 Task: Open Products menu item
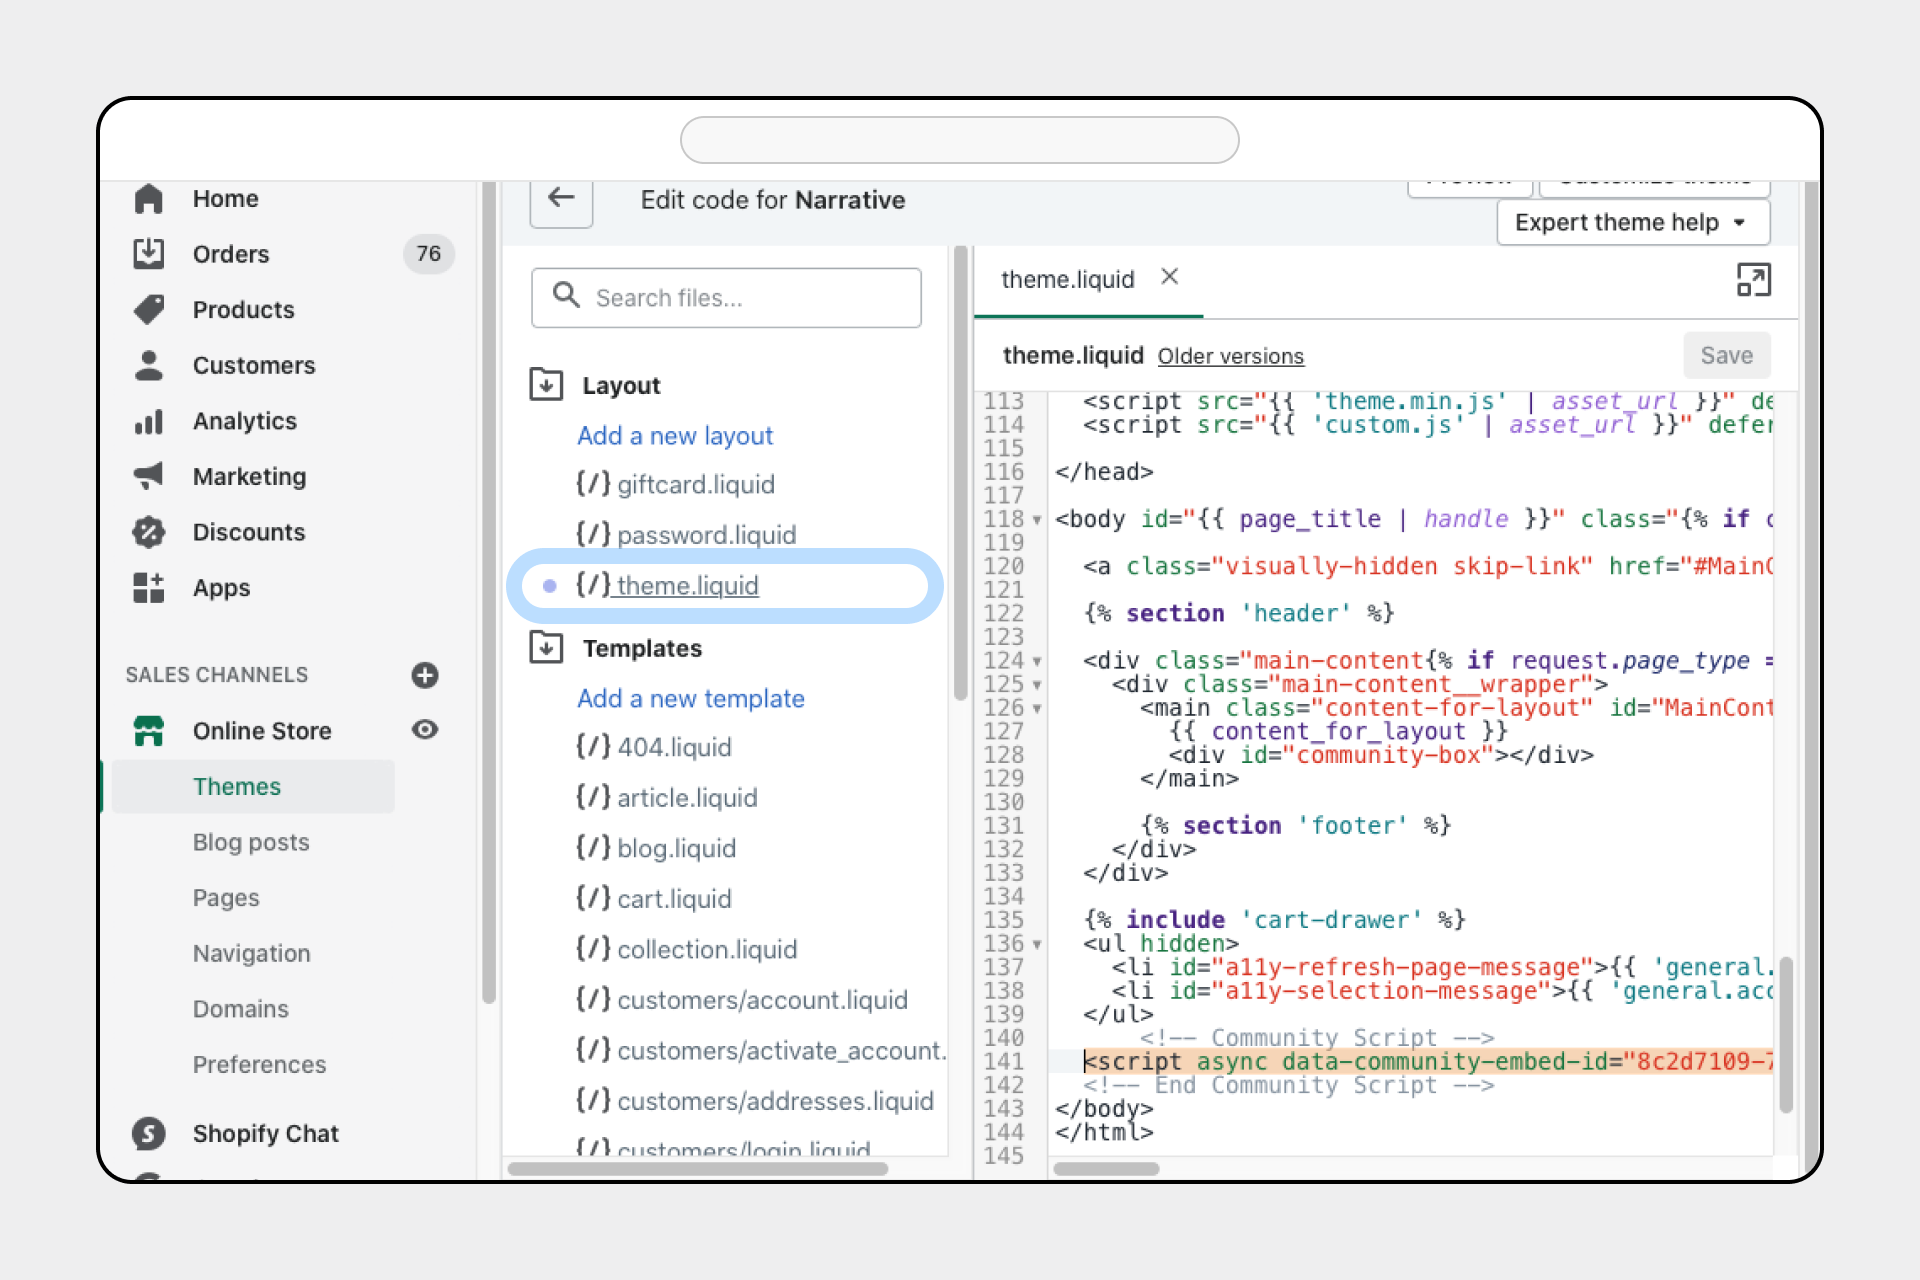click(x=244, y=310)
